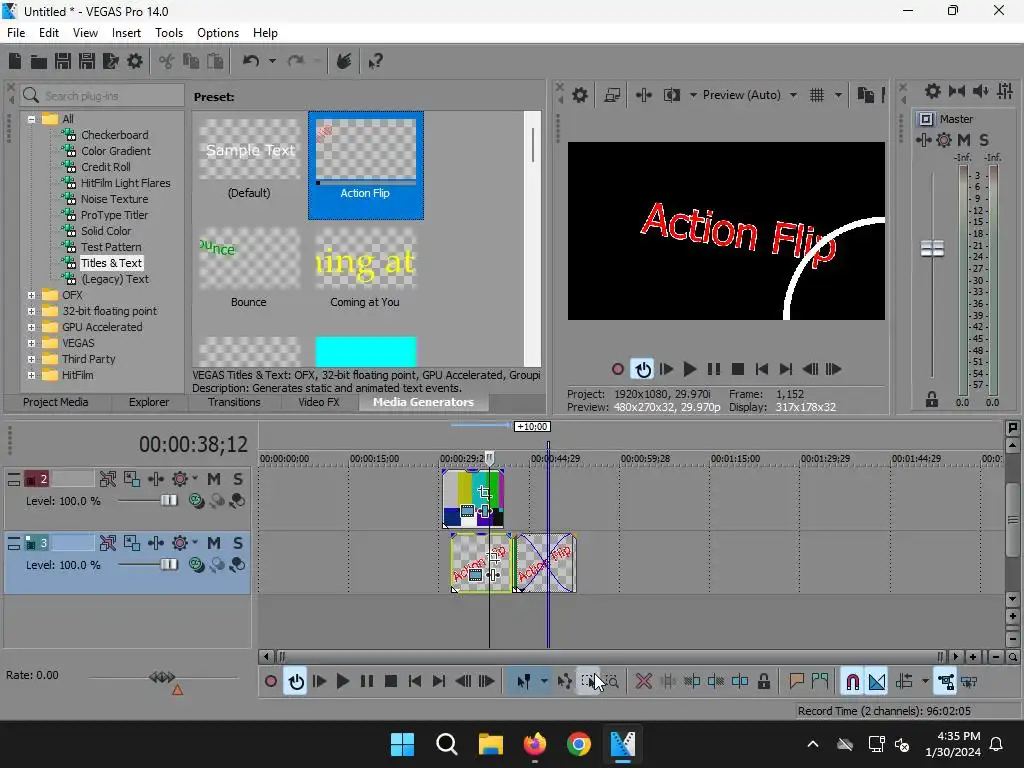Screen dimensions: 1024x768
Task: Undo the last action in the toolbar
Action: 251,61
